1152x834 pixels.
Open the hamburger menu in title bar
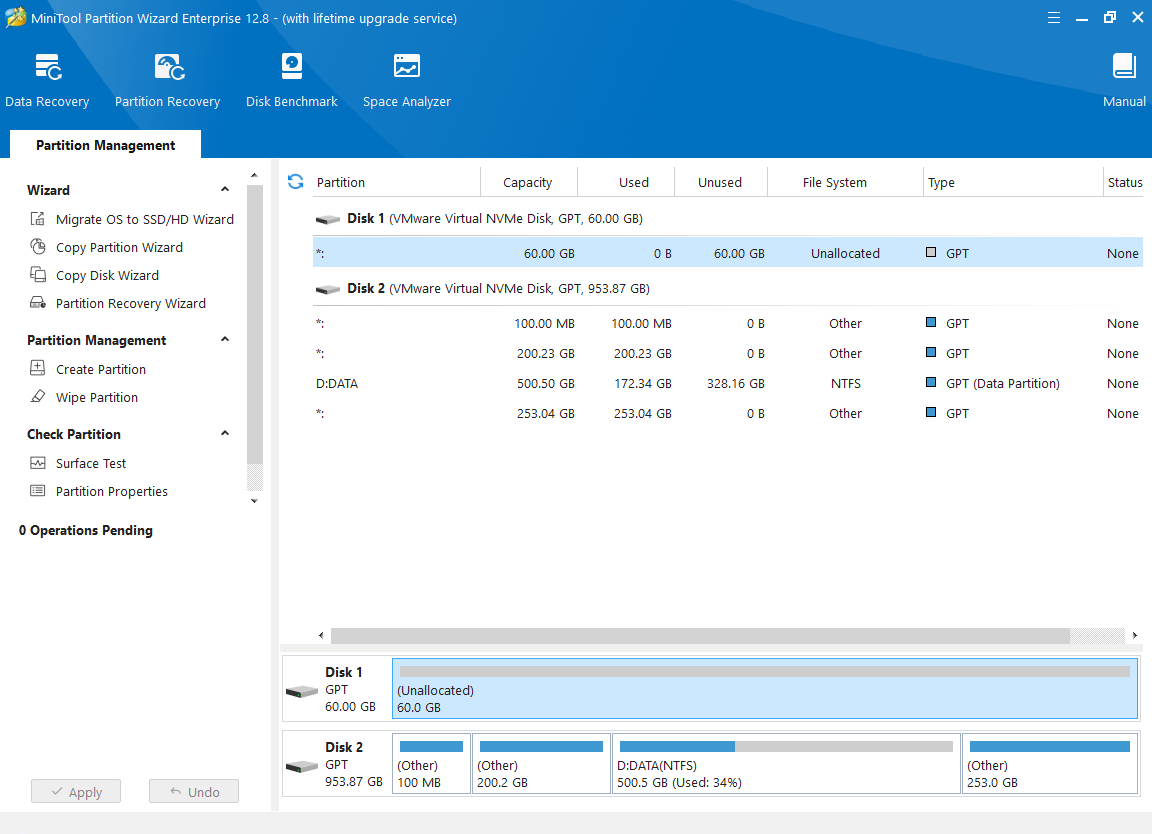point(1054,18)
